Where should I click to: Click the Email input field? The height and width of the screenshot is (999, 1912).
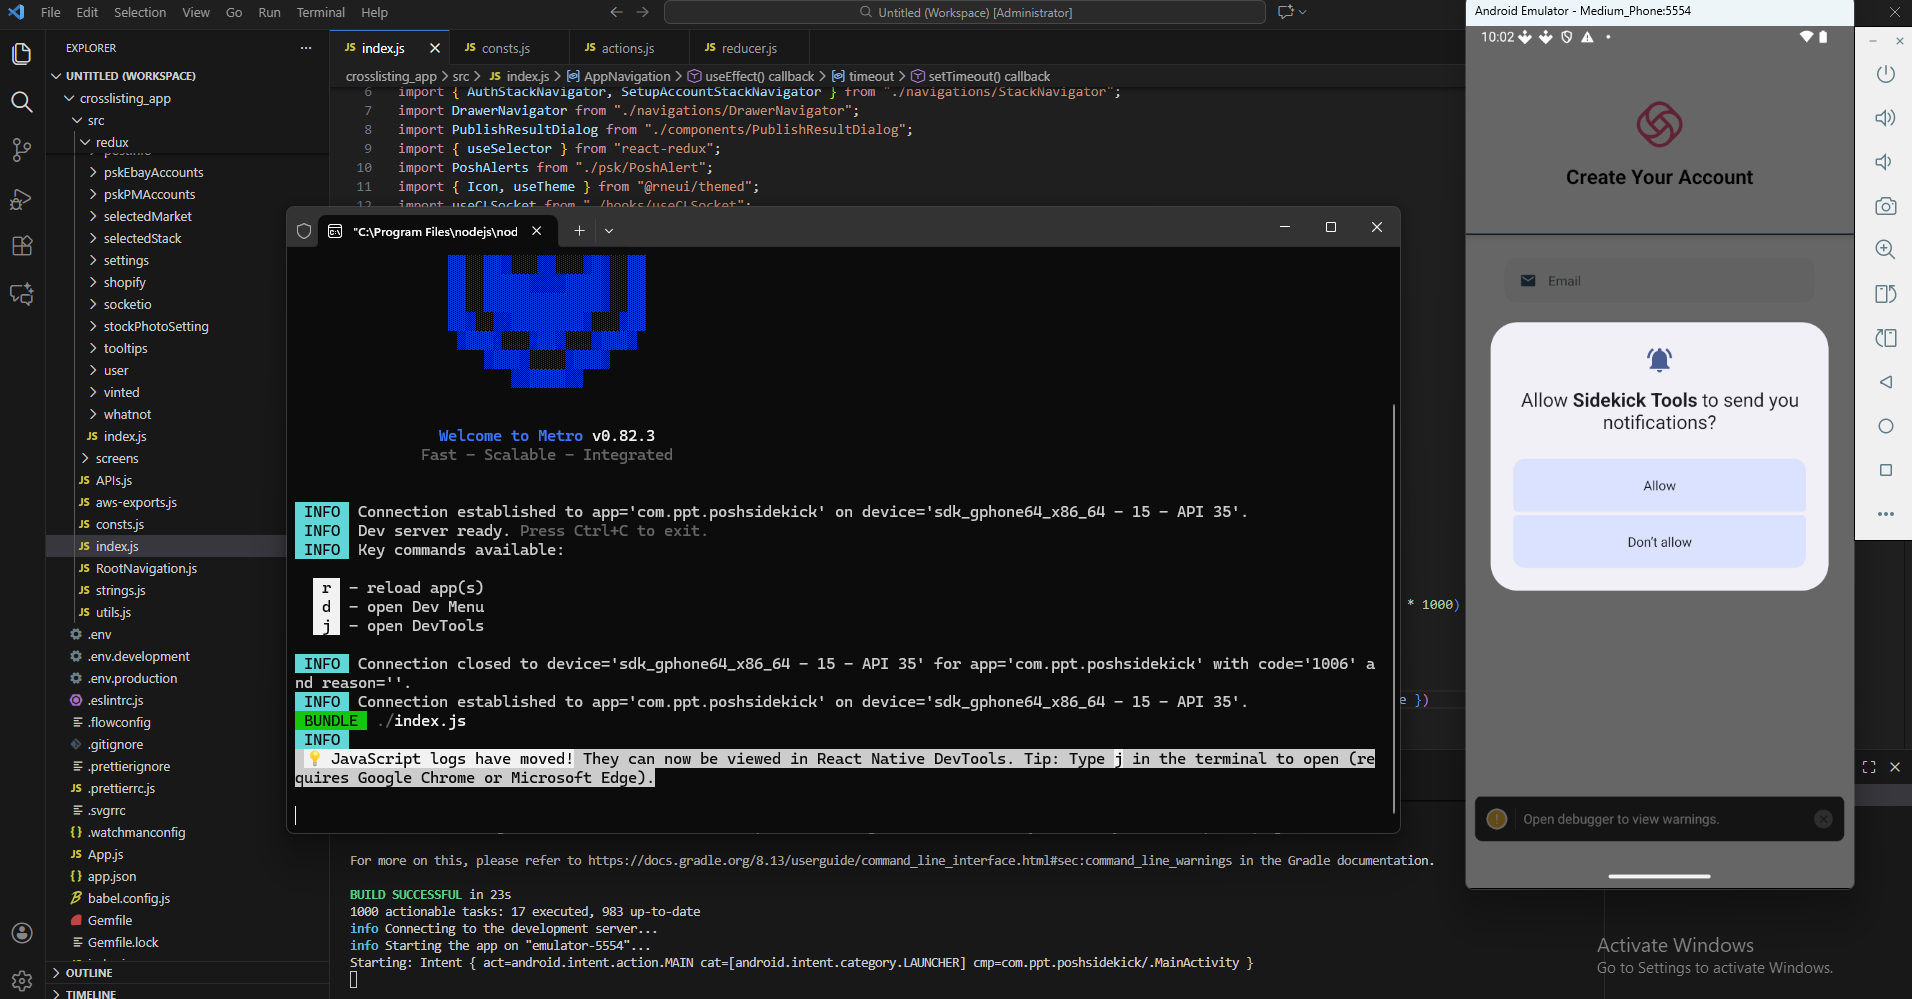point(1659,281)
